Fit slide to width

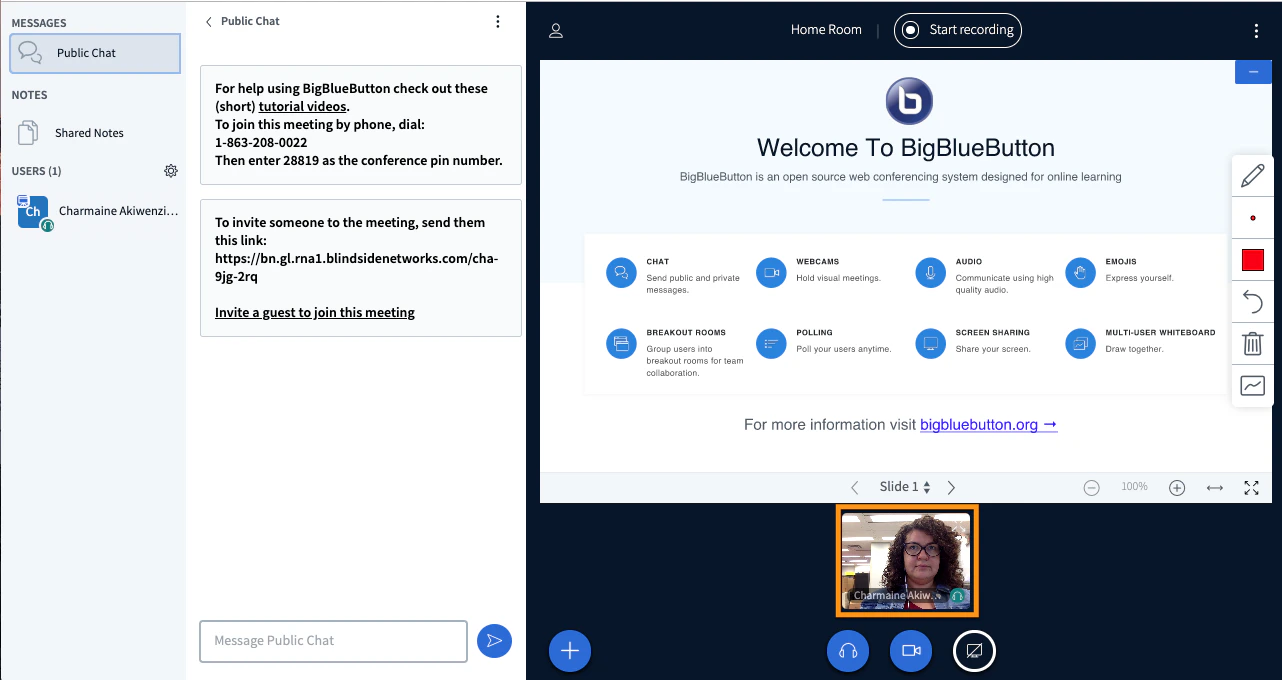1215,488
